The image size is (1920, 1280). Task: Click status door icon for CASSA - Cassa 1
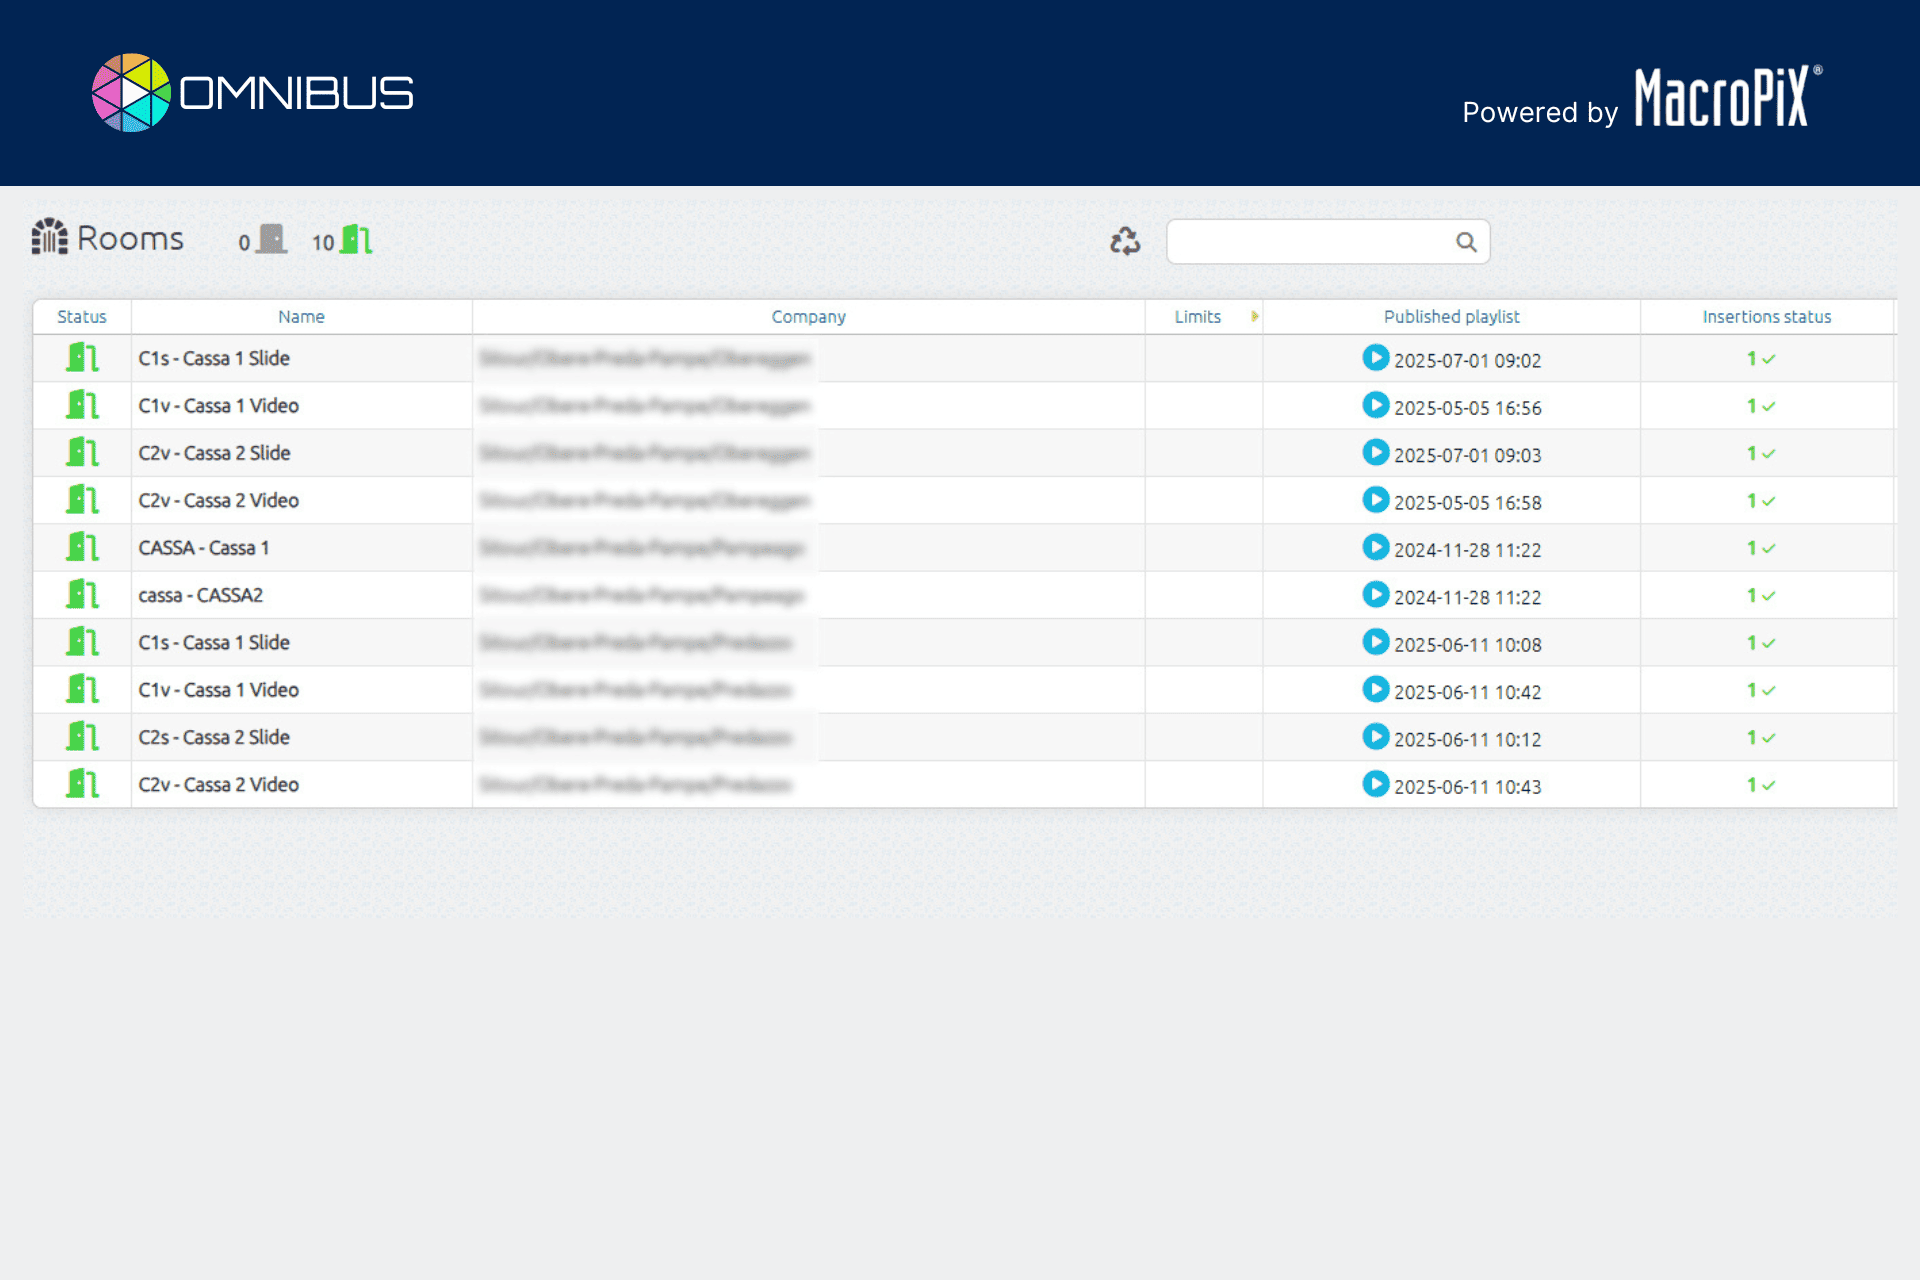(x=82, y=547)
